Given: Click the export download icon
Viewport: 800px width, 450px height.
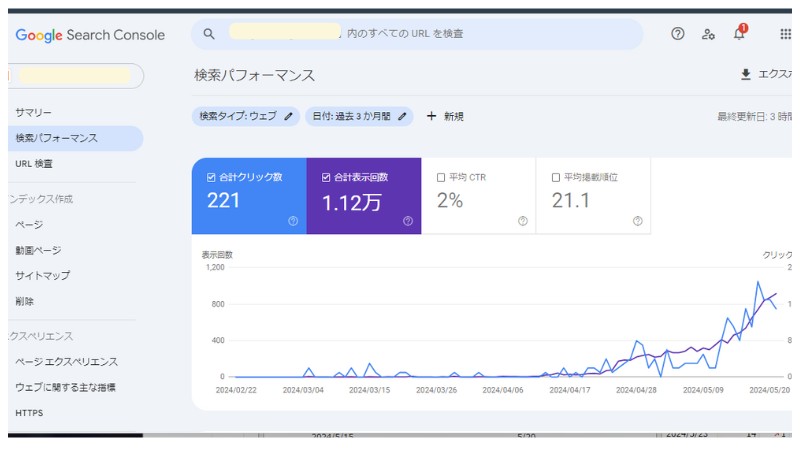Looking at the screenshot, I should (x=745, y=75).
